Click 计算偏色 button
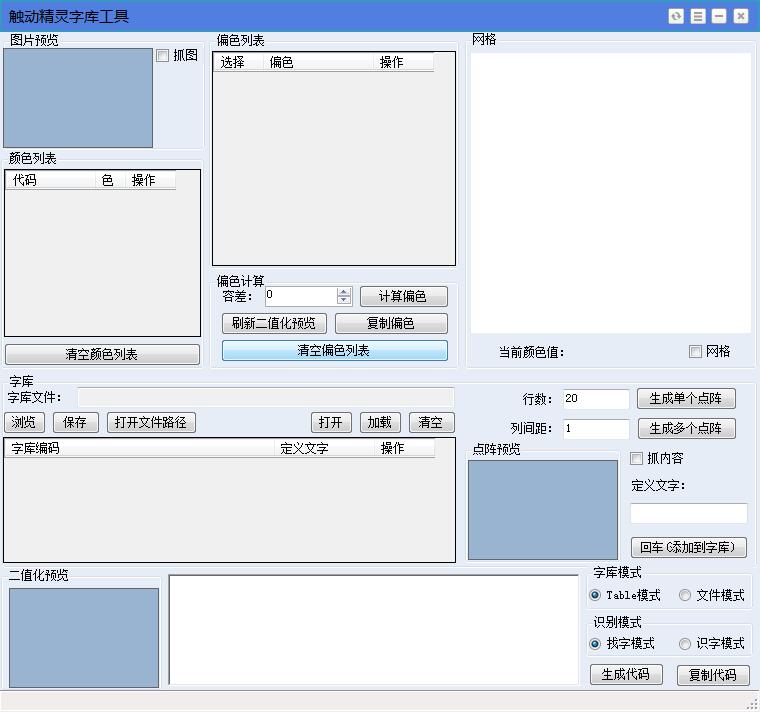760x712 pixels. (x=404, y=296)
